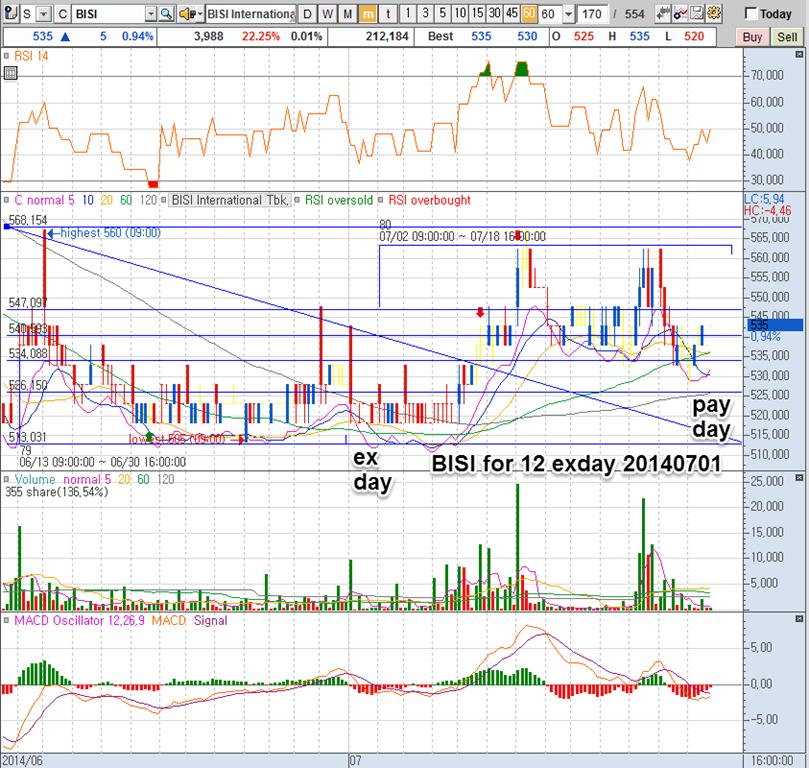809x768 pixels.
Task: Click the speaker alert icon
Action: coord(190,14)
